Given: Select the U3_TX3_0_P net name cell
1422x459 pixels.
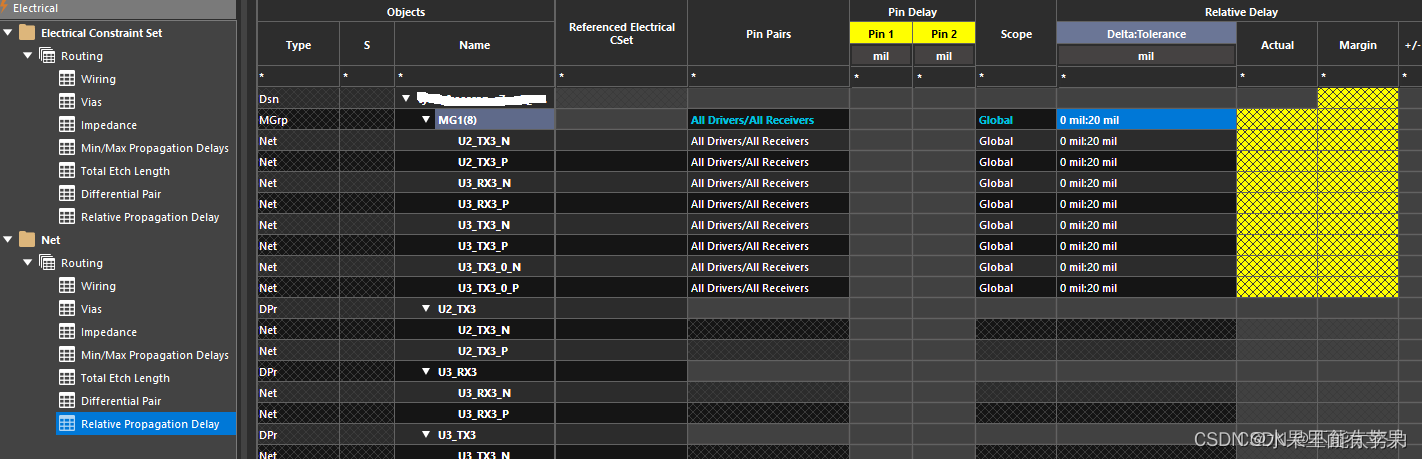Looking at the screenshot, I should coord(488,288).
